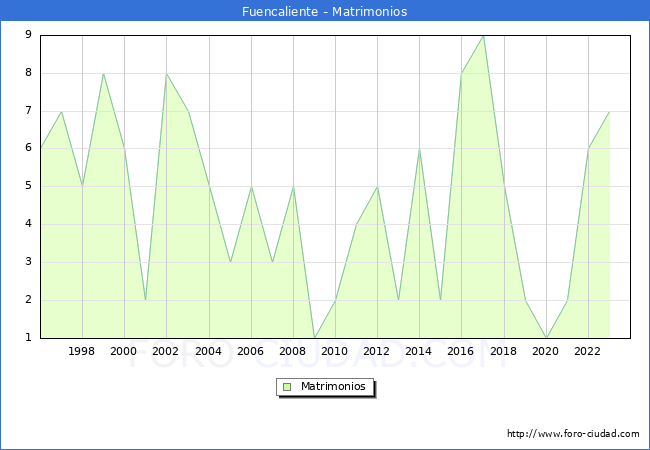Click y-axis label 6

pyautogui.click(x=28, y=148)
